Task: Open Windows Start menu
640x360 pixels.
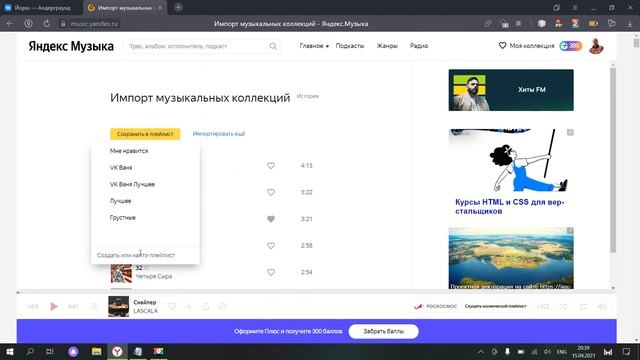Action: (x=9, y=351)
